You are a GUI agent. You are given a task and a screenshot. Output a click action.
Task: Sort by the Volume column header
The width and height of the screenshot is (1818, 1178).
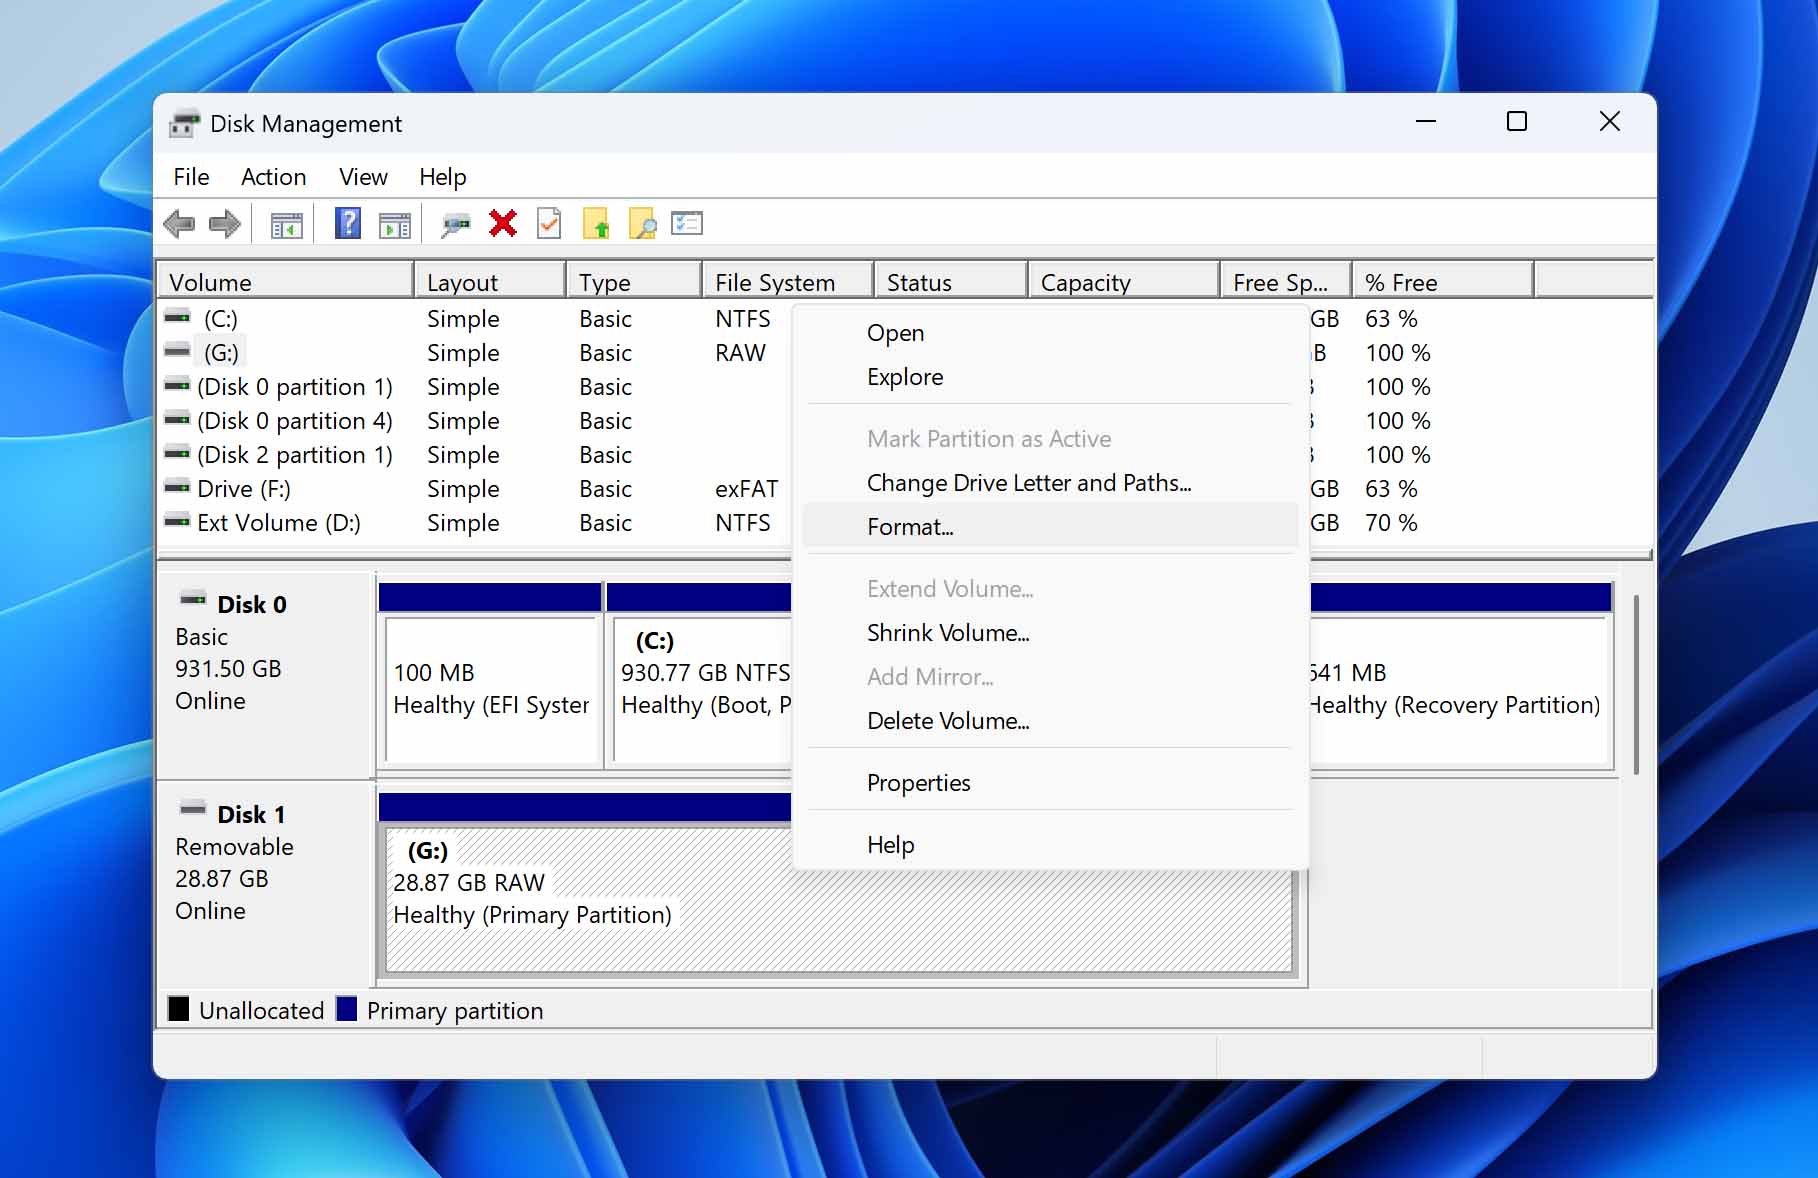point(285,283)
